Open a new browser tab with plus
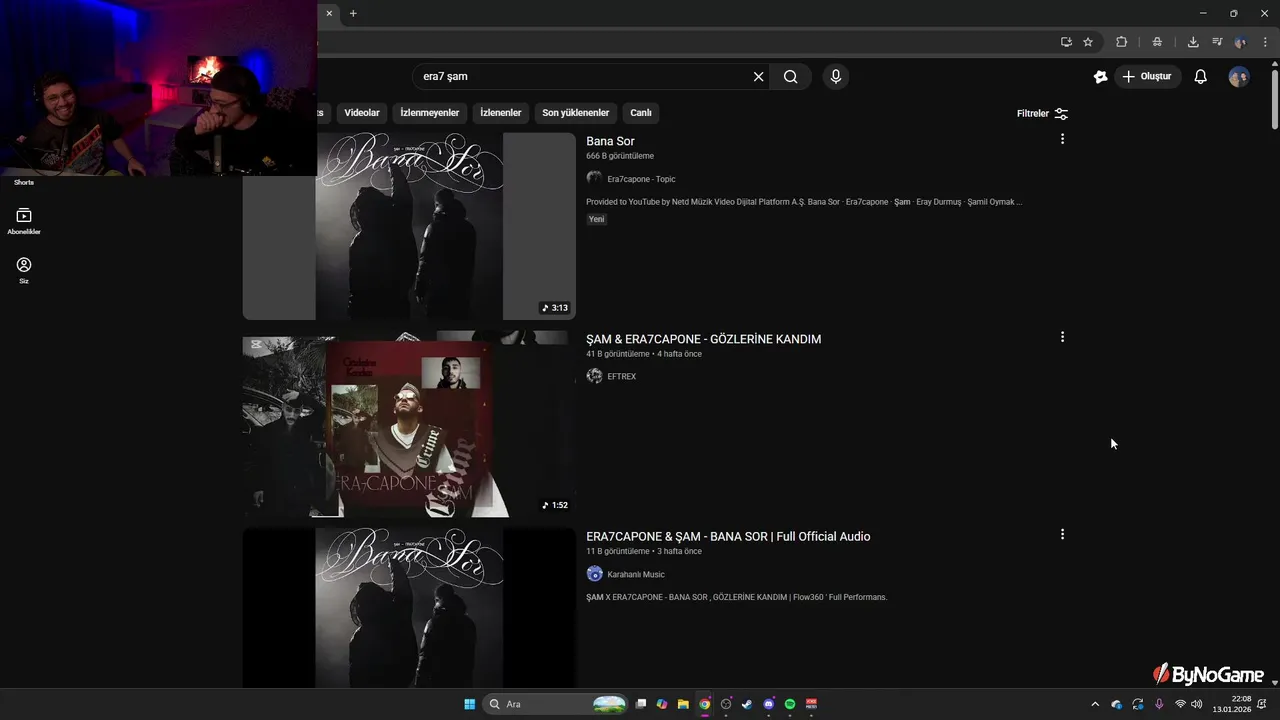The image size is (1280, 720). pos(353,13)
